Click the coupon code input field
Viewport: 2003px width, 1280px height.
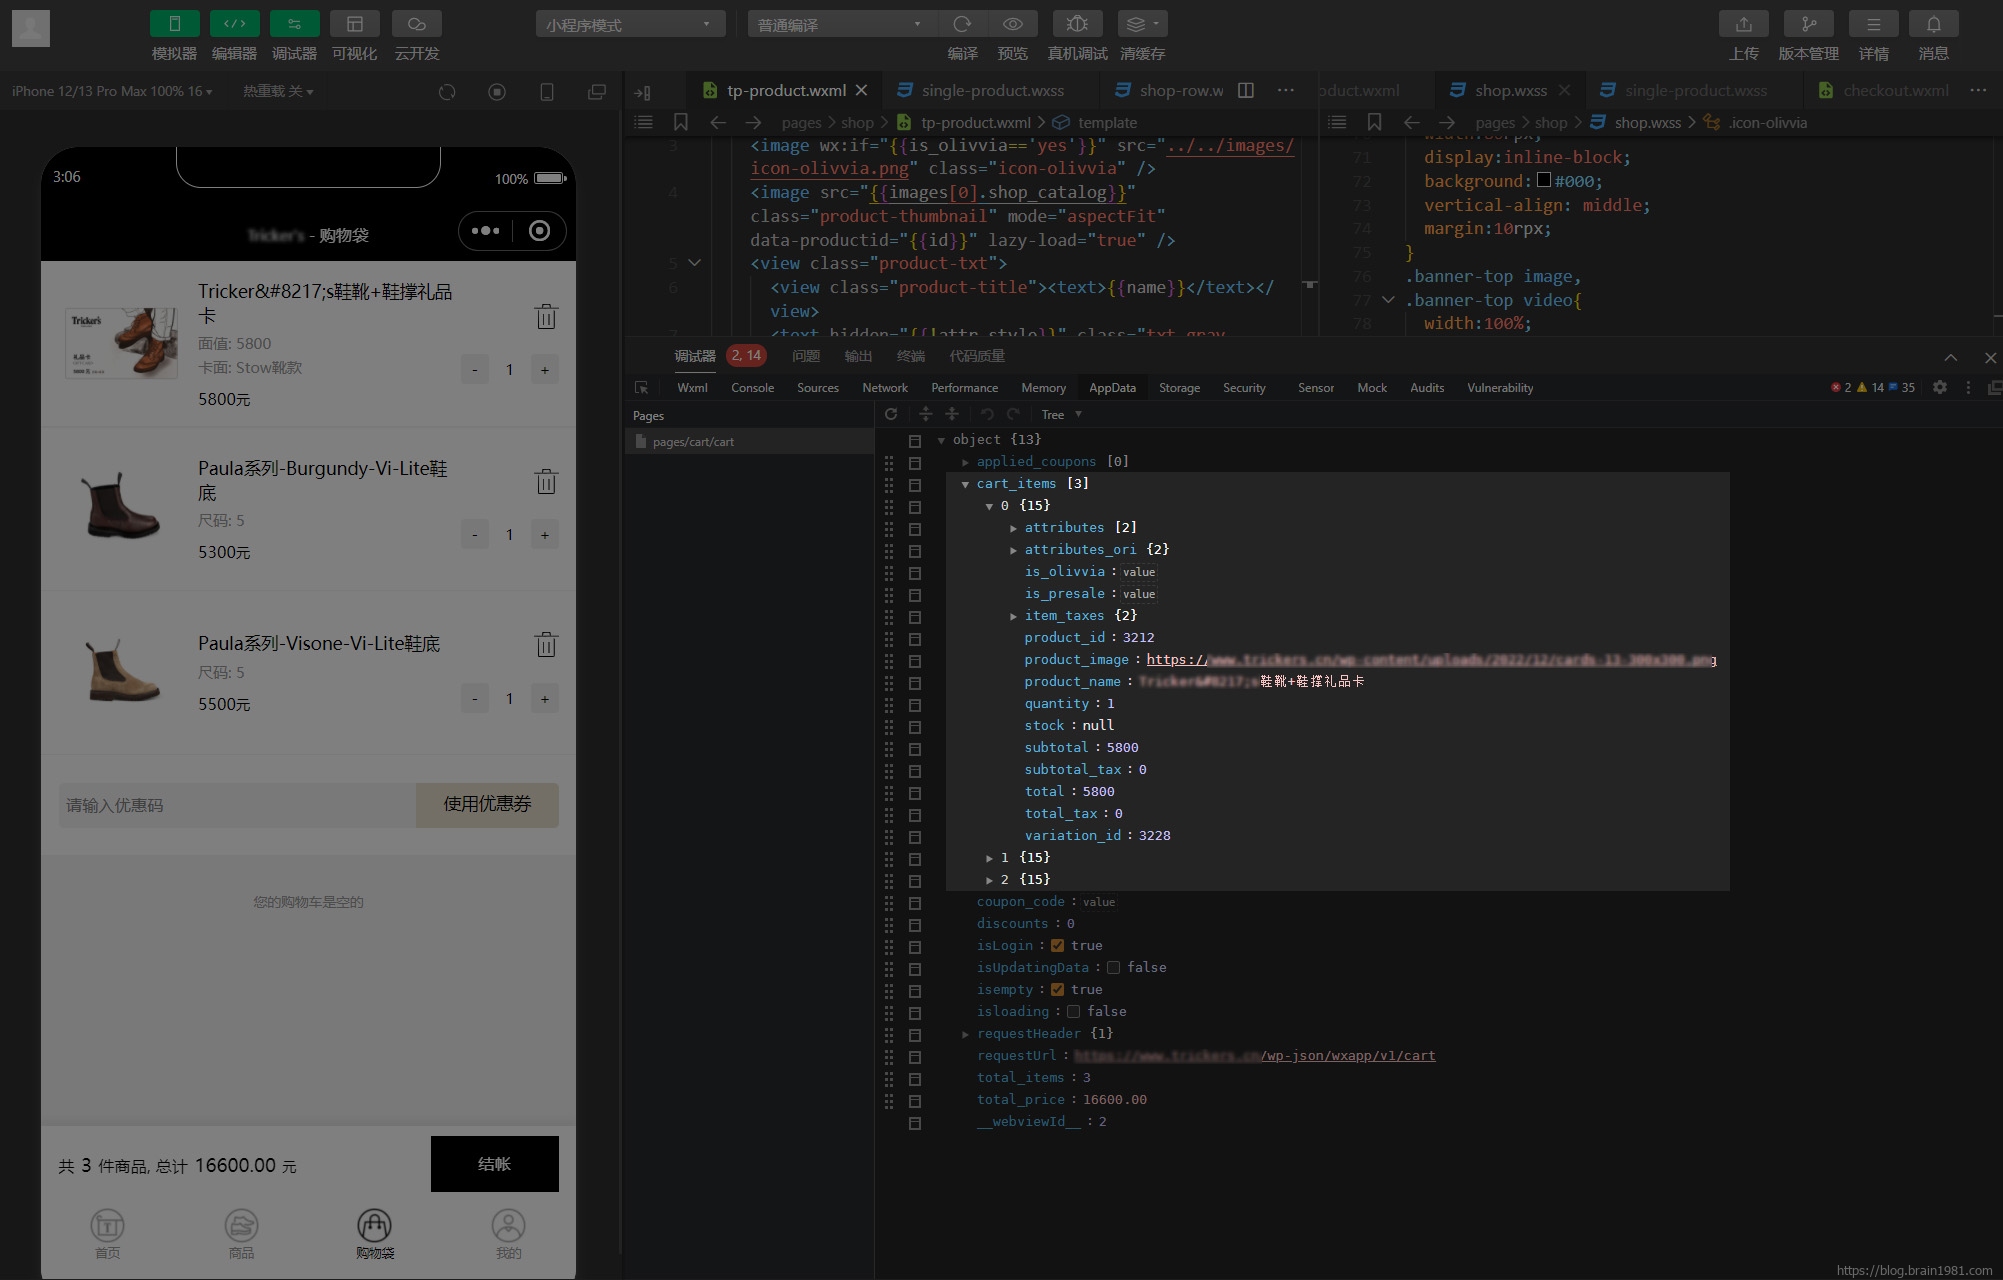coord(237,804)
